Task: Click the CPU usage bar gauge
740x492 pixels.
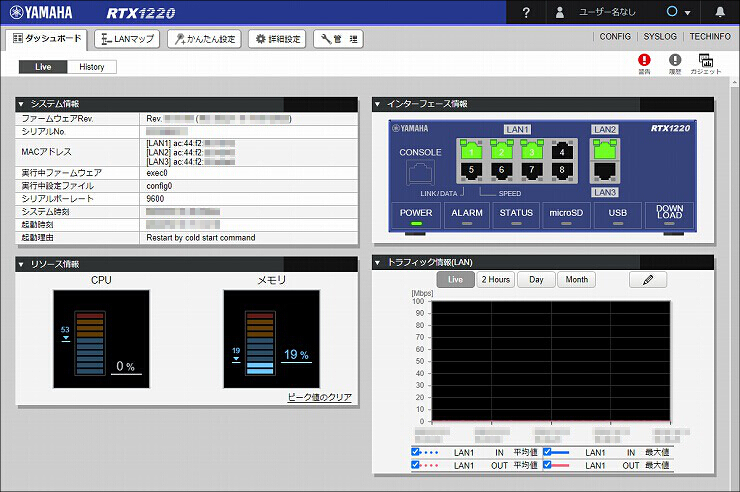Action: [90, 343]
